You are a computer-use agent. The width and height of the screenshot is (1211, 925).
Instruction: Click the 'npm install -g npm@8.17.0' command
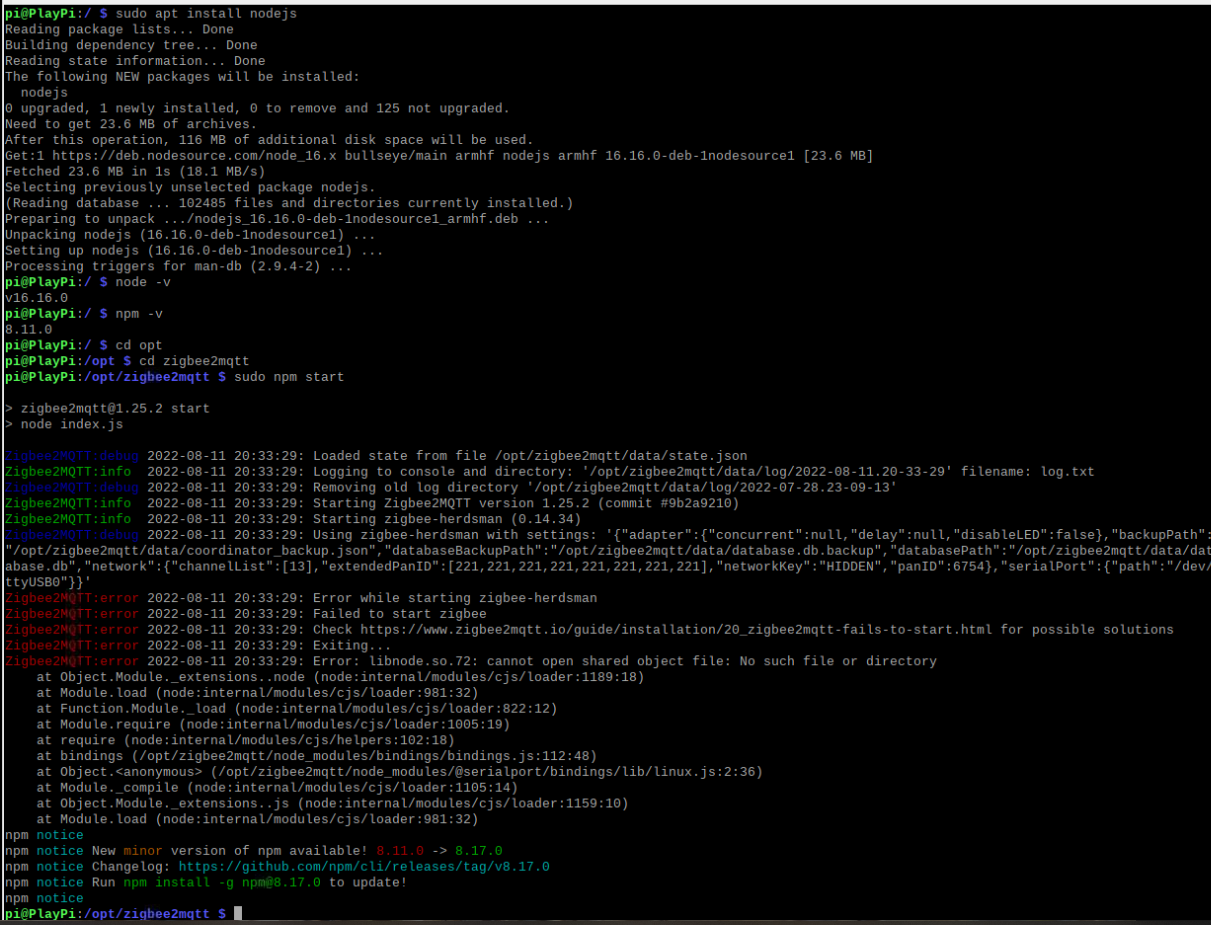pyautogui.click(x=222, y=883)
